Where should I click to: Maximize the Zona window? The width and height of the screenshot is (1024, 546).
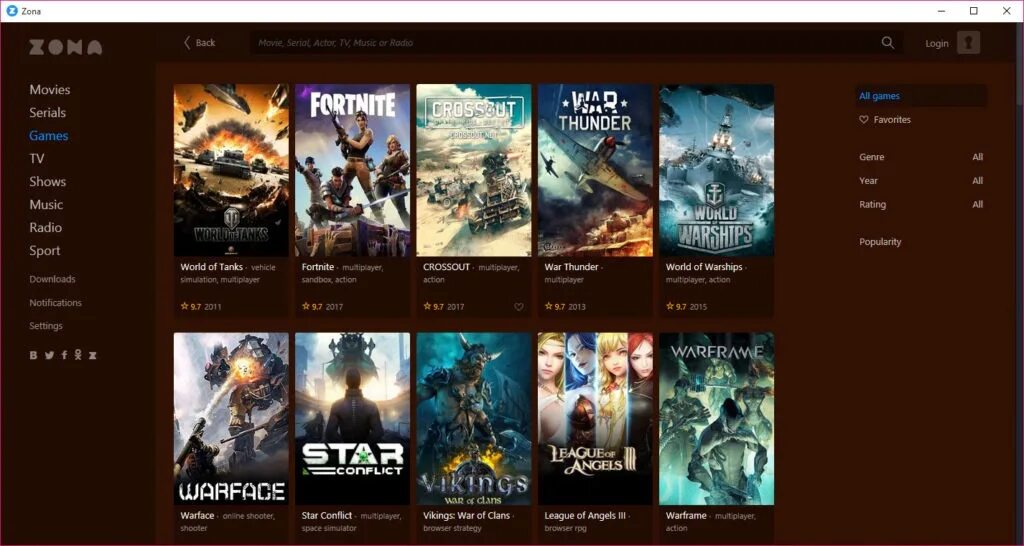coord(974,11)
